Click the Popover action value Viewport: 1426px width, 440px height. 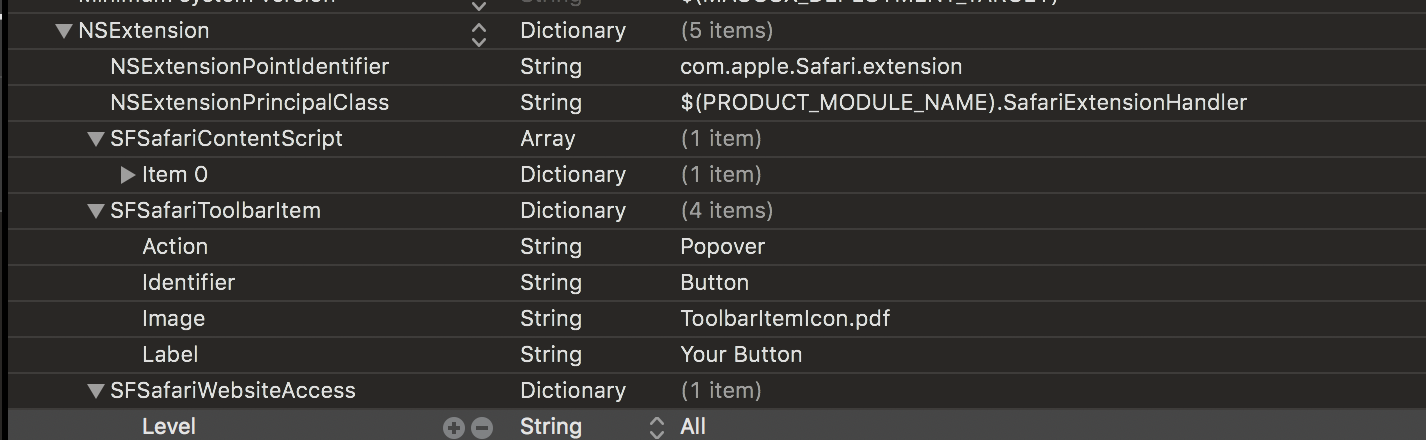722,247
